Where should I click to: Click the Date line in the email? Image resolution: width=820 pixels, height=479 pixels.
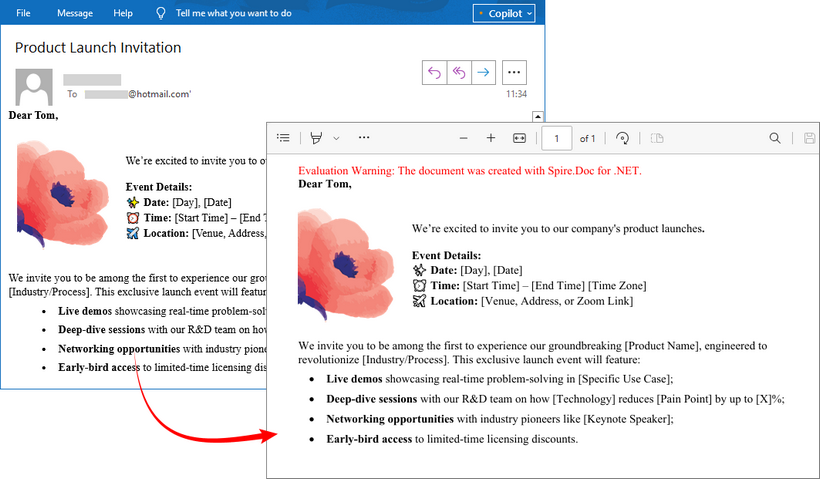click(x=179, y=202)
